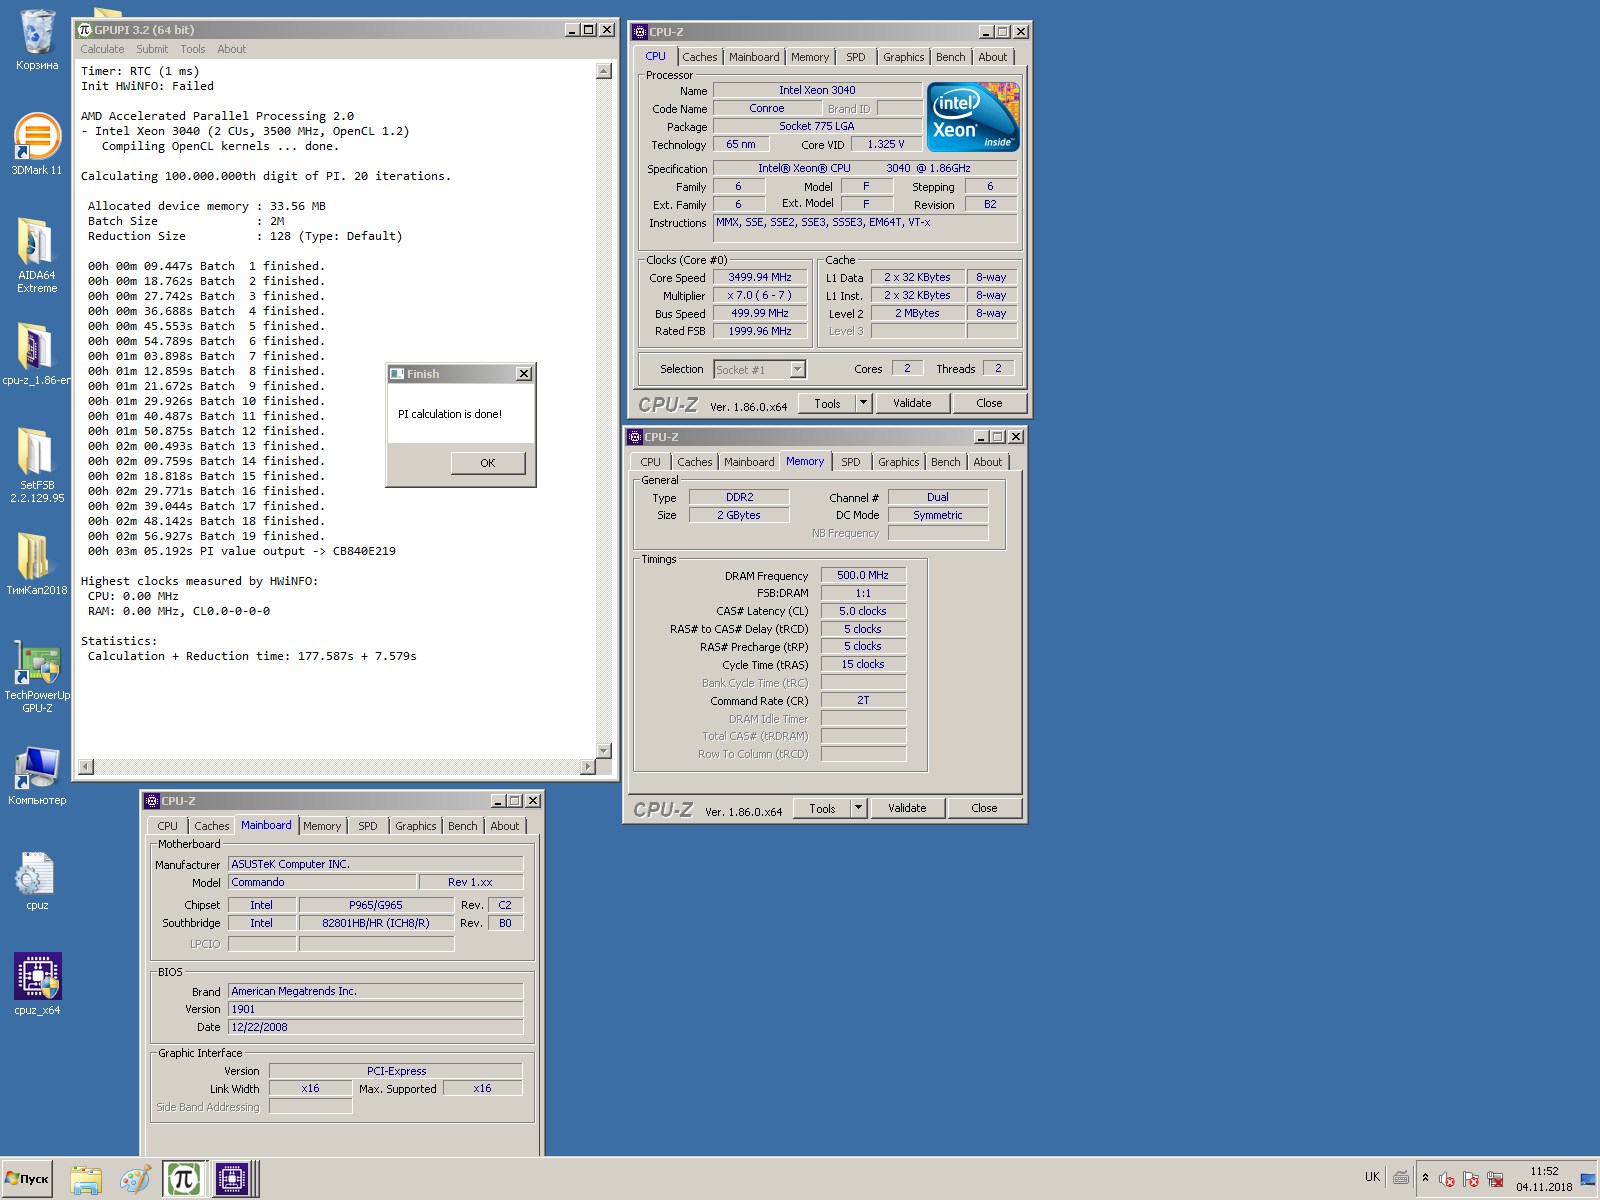Close the Finish dialog with X

pyautogui.click(x=523, y=373)
